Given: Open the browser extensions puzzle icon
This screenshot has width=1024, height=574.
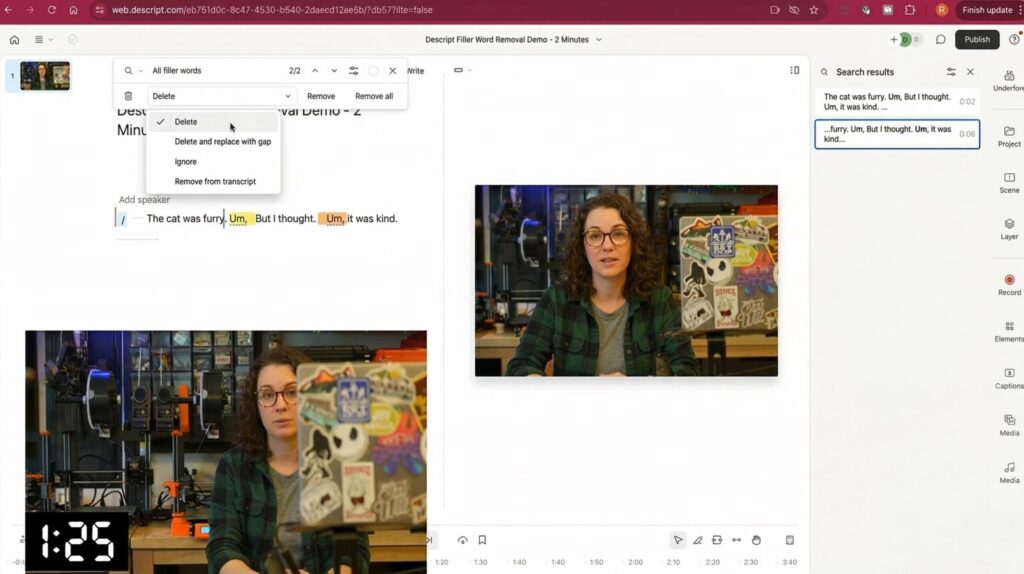Looking at the screenshot, I should pos(910,10).
